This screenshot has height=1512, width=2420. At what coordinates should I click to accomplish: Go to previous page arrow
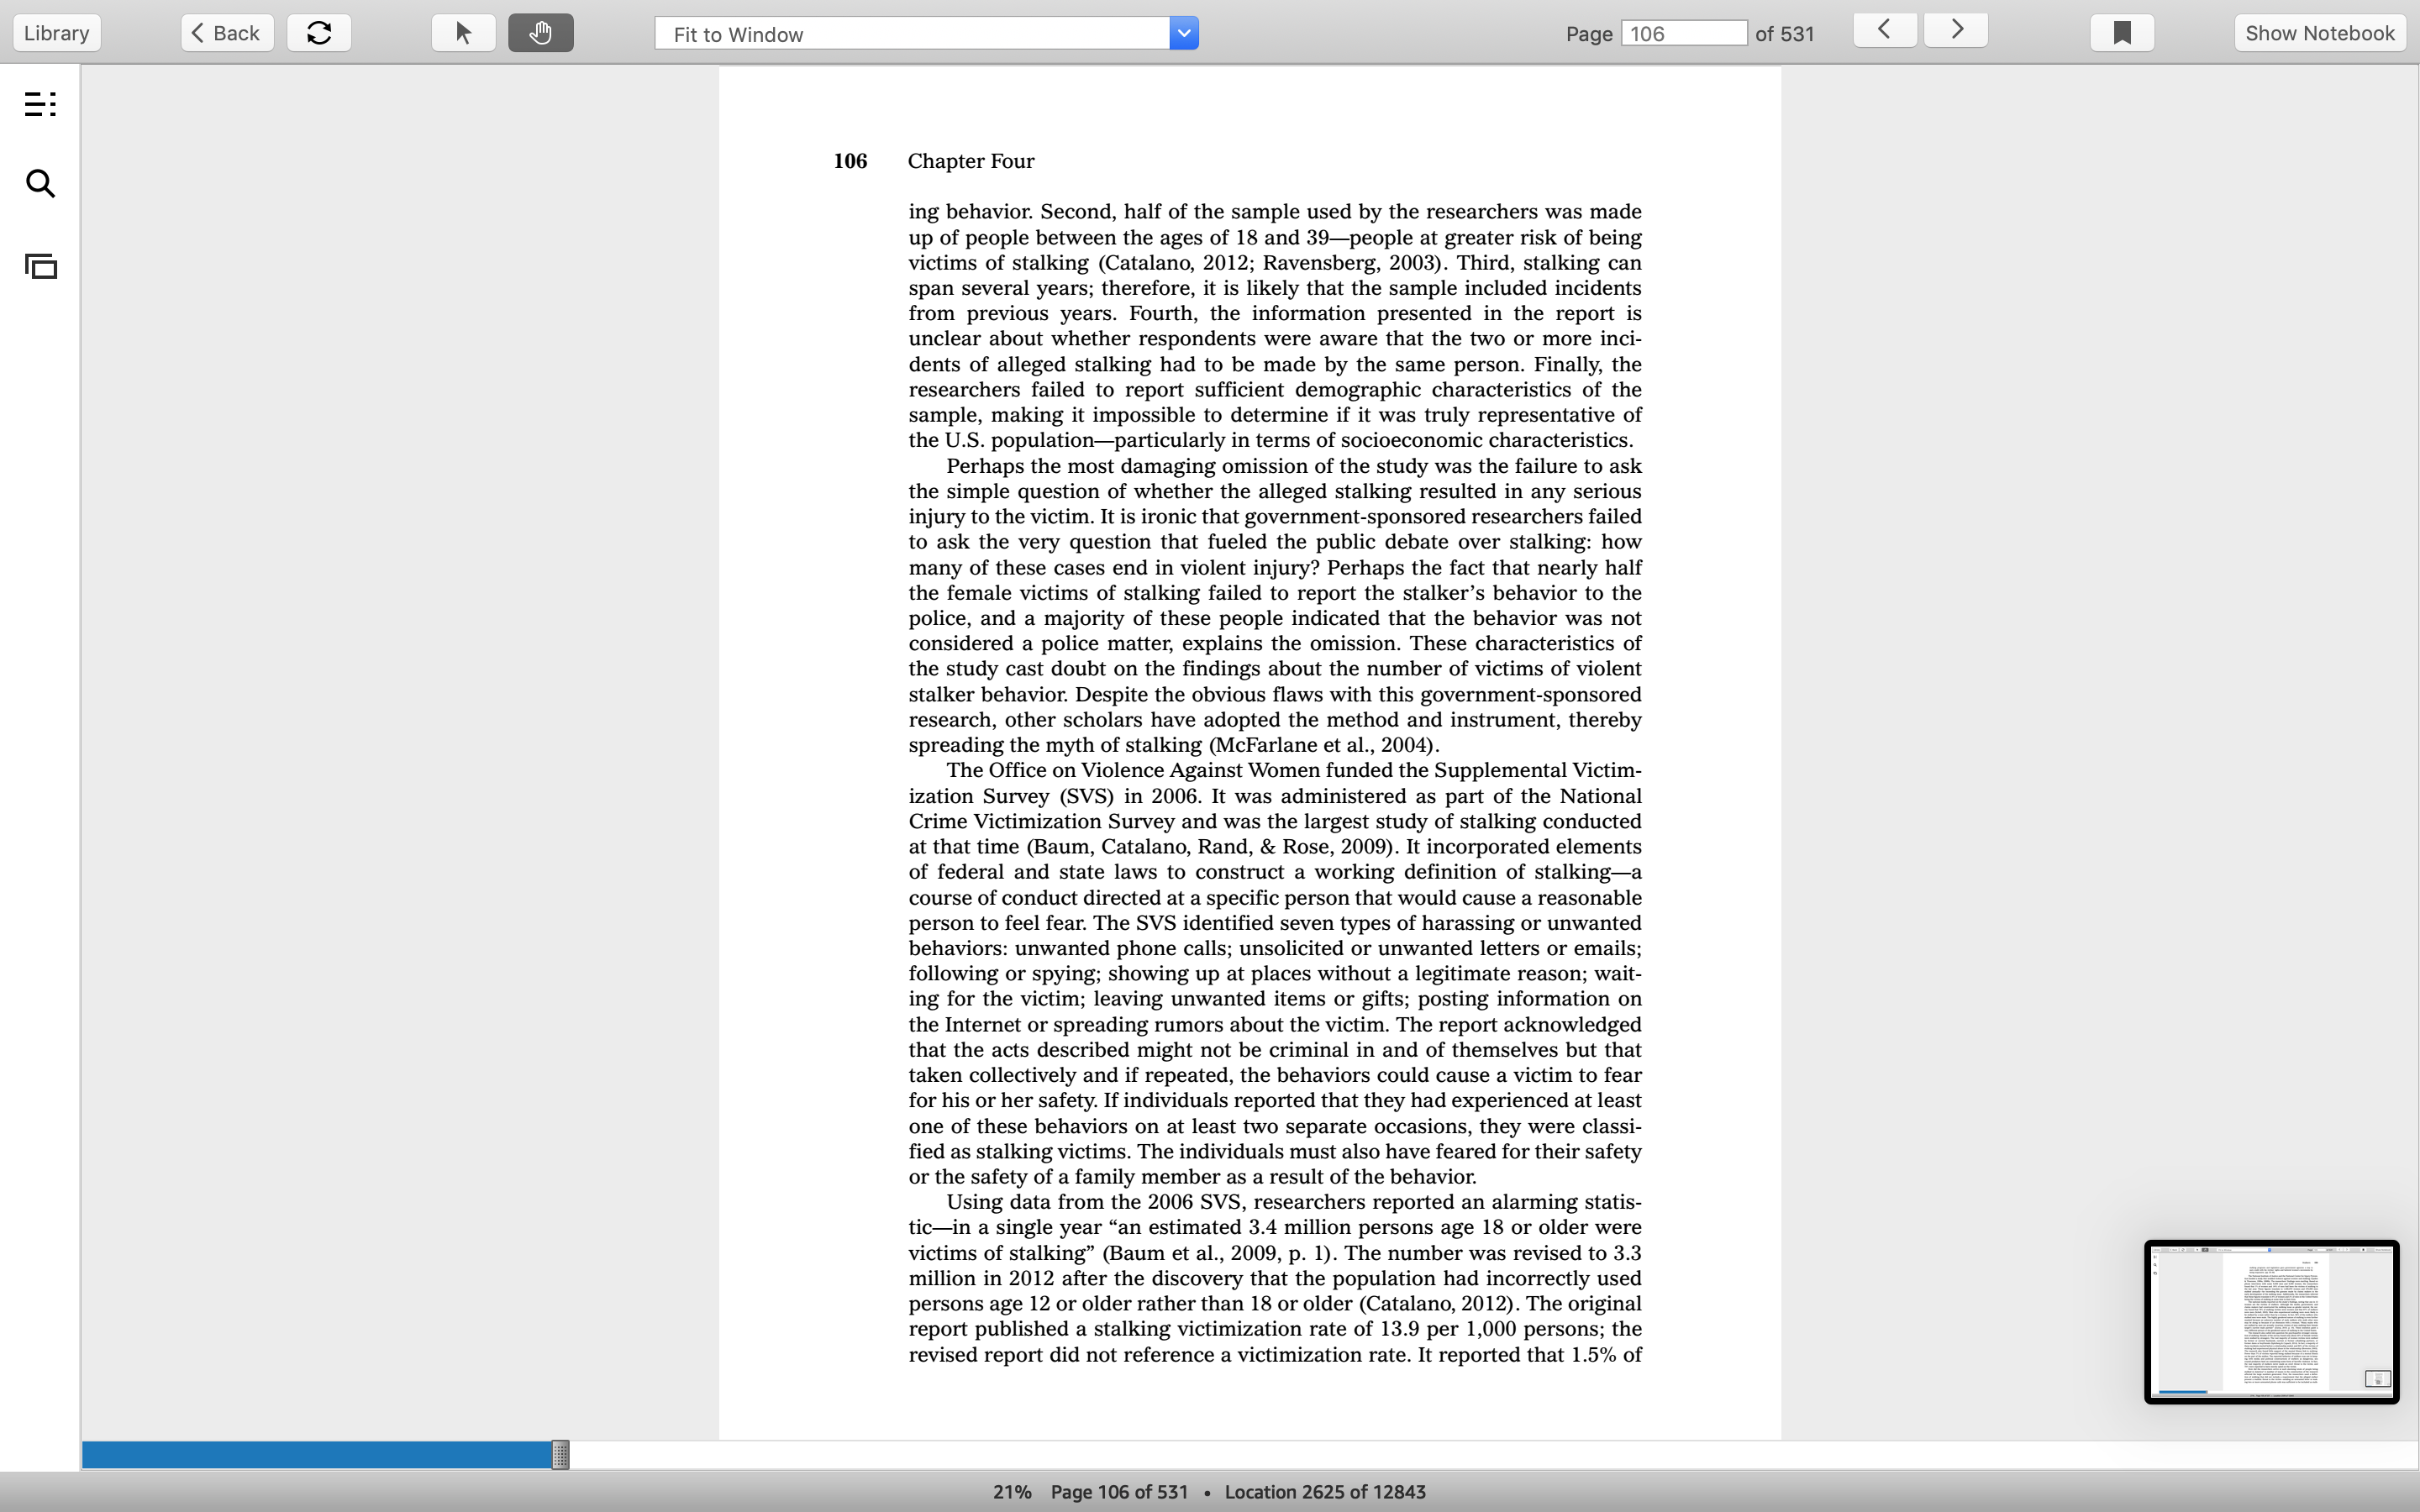tap(1885, 30)
